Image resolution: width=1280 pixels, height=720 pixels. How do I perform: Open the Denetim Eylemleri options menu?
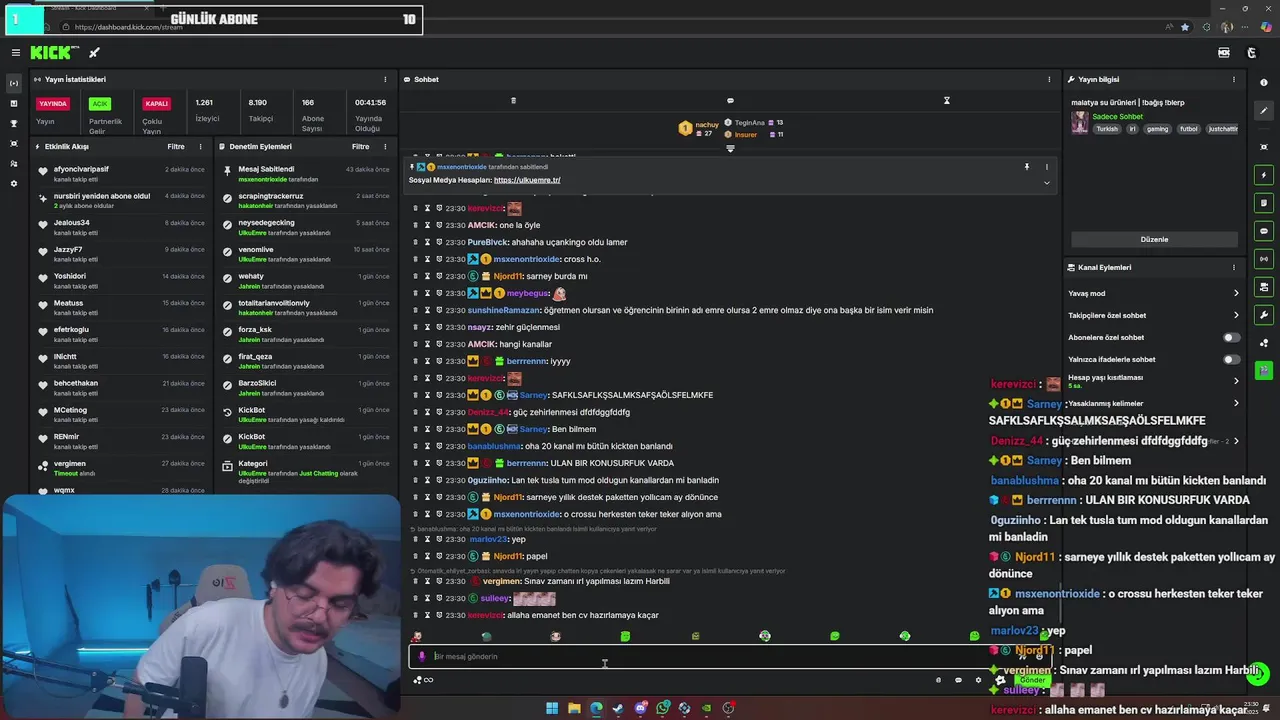click(385, 147)
